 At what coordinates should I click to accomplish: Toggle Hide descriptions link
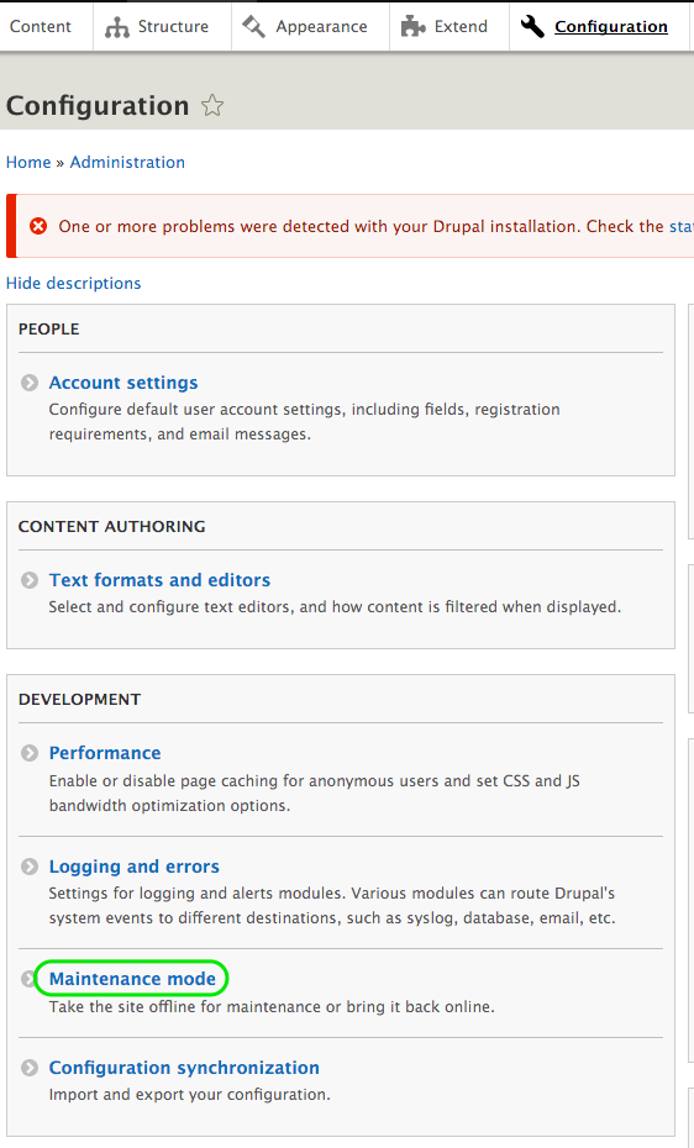click(73, 283)
